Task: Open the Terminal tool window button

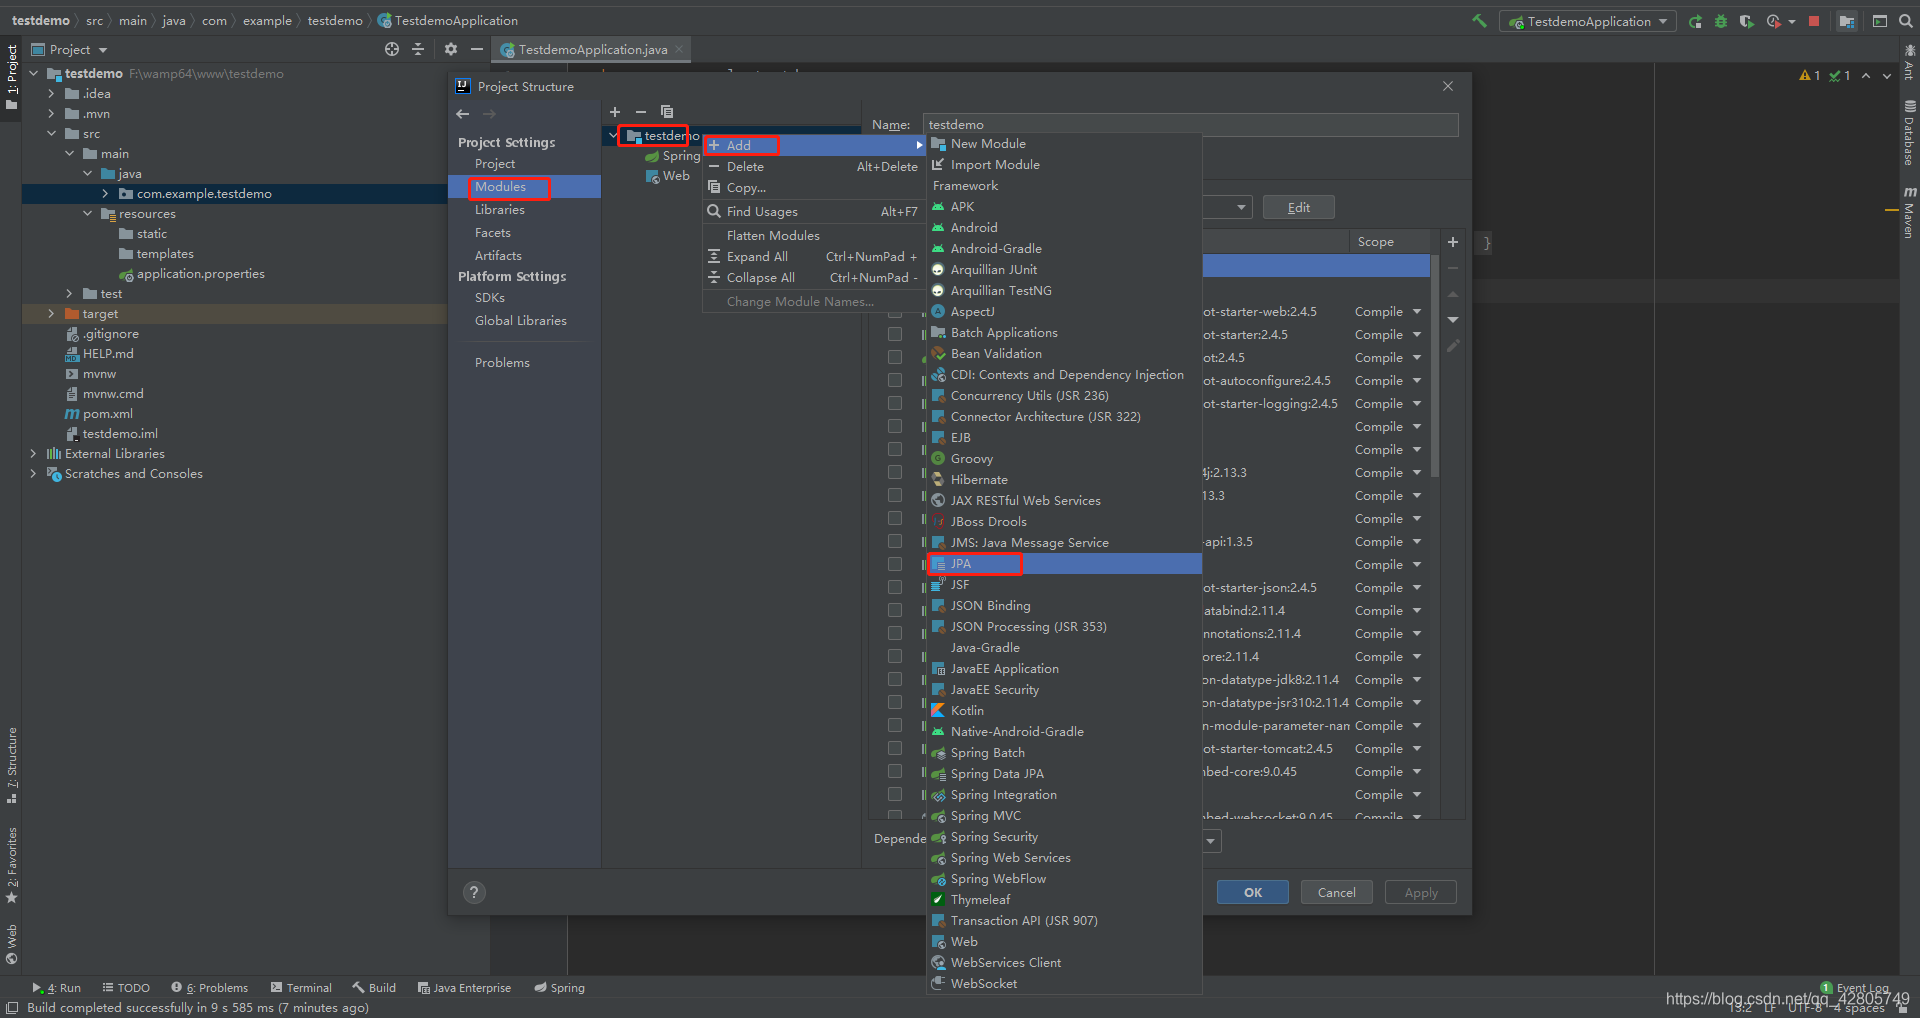Action: coord(301,988)
